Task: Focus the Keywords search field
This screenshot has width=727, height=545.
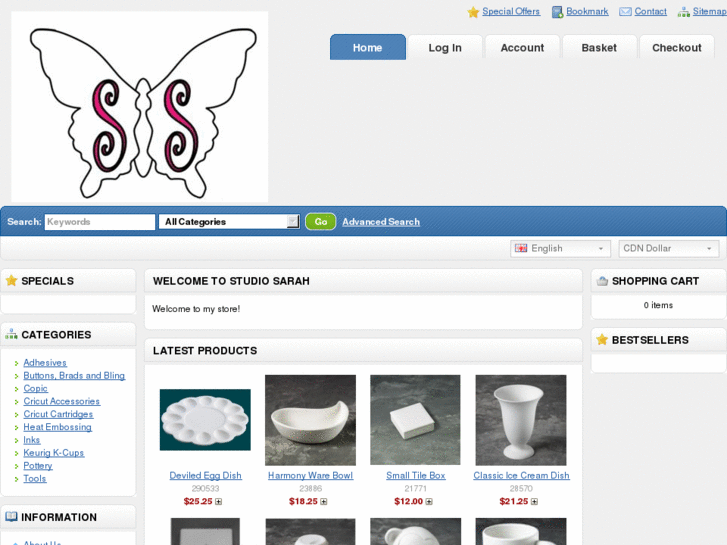Action: (x=100, y=222)
